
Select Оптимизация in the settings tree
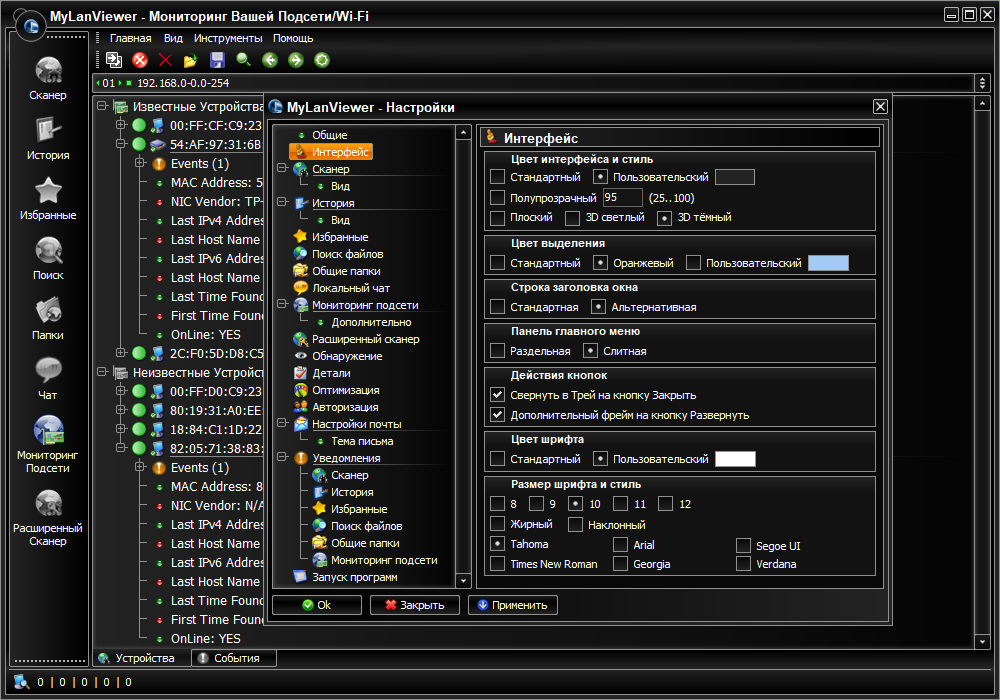(346, 390)
